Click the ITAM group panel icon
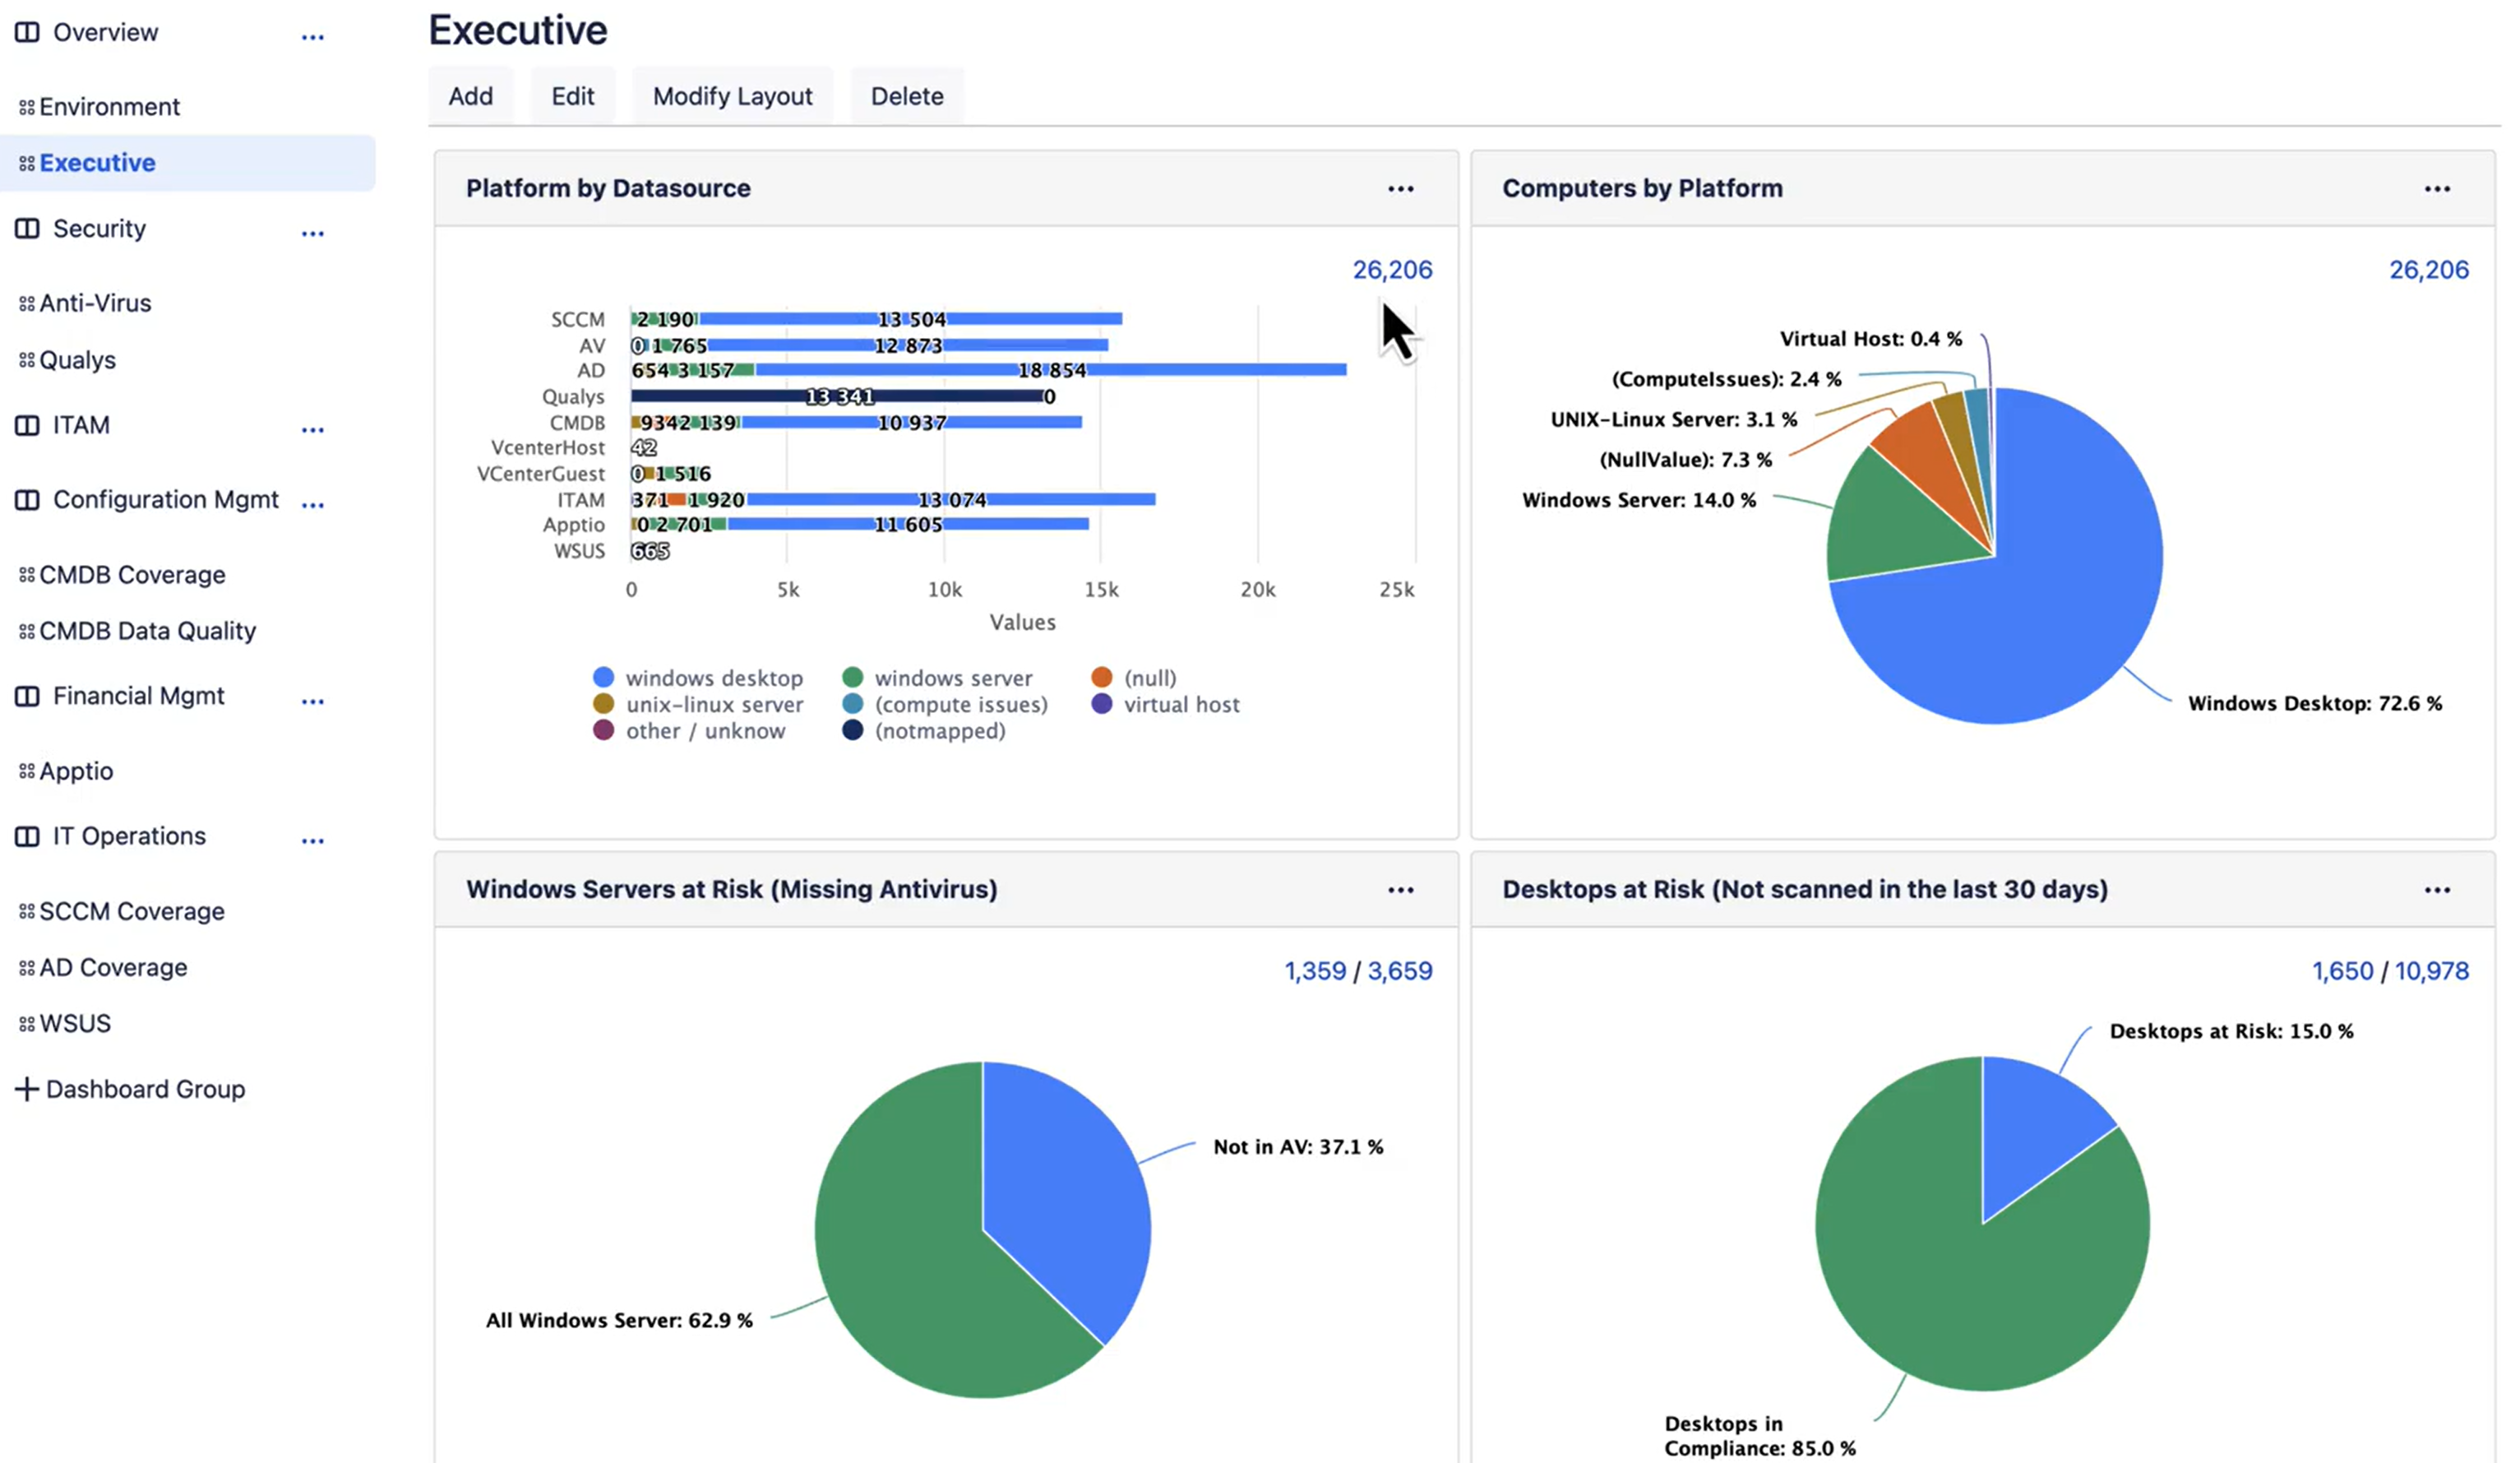The width and height of the screenshot is (2520, 1463). 27,425
